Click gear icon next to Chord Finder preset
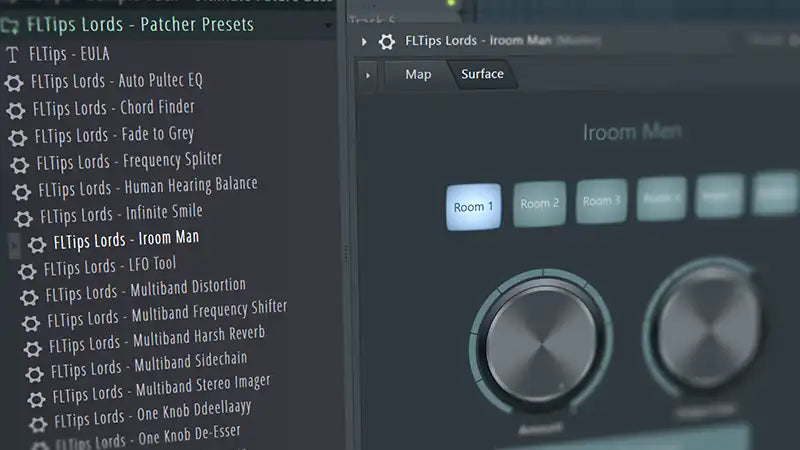 (x=16, y=110)
